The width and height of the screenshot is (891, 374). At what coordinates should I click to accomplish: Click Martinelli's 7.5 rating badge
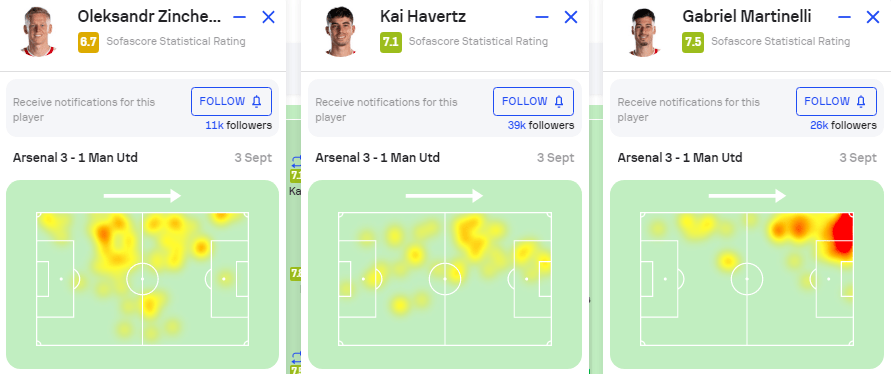pyautogui.click(x=693, y=42)
